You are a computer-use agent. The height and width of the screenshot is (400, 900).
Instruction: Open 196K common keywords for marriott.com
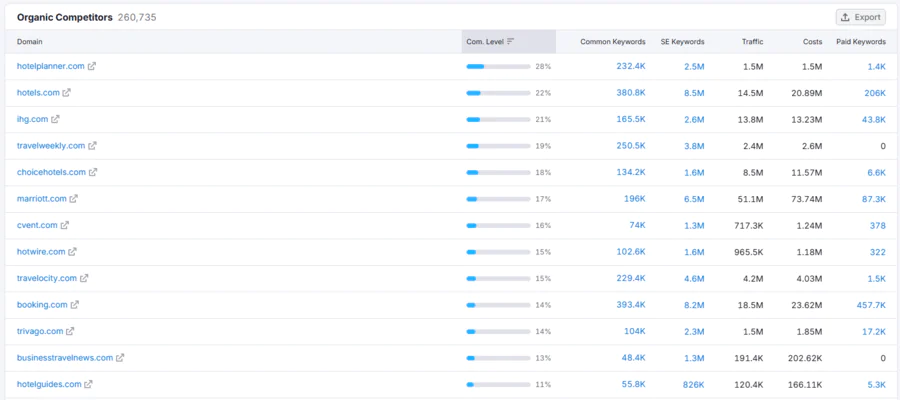click(635, 199)
